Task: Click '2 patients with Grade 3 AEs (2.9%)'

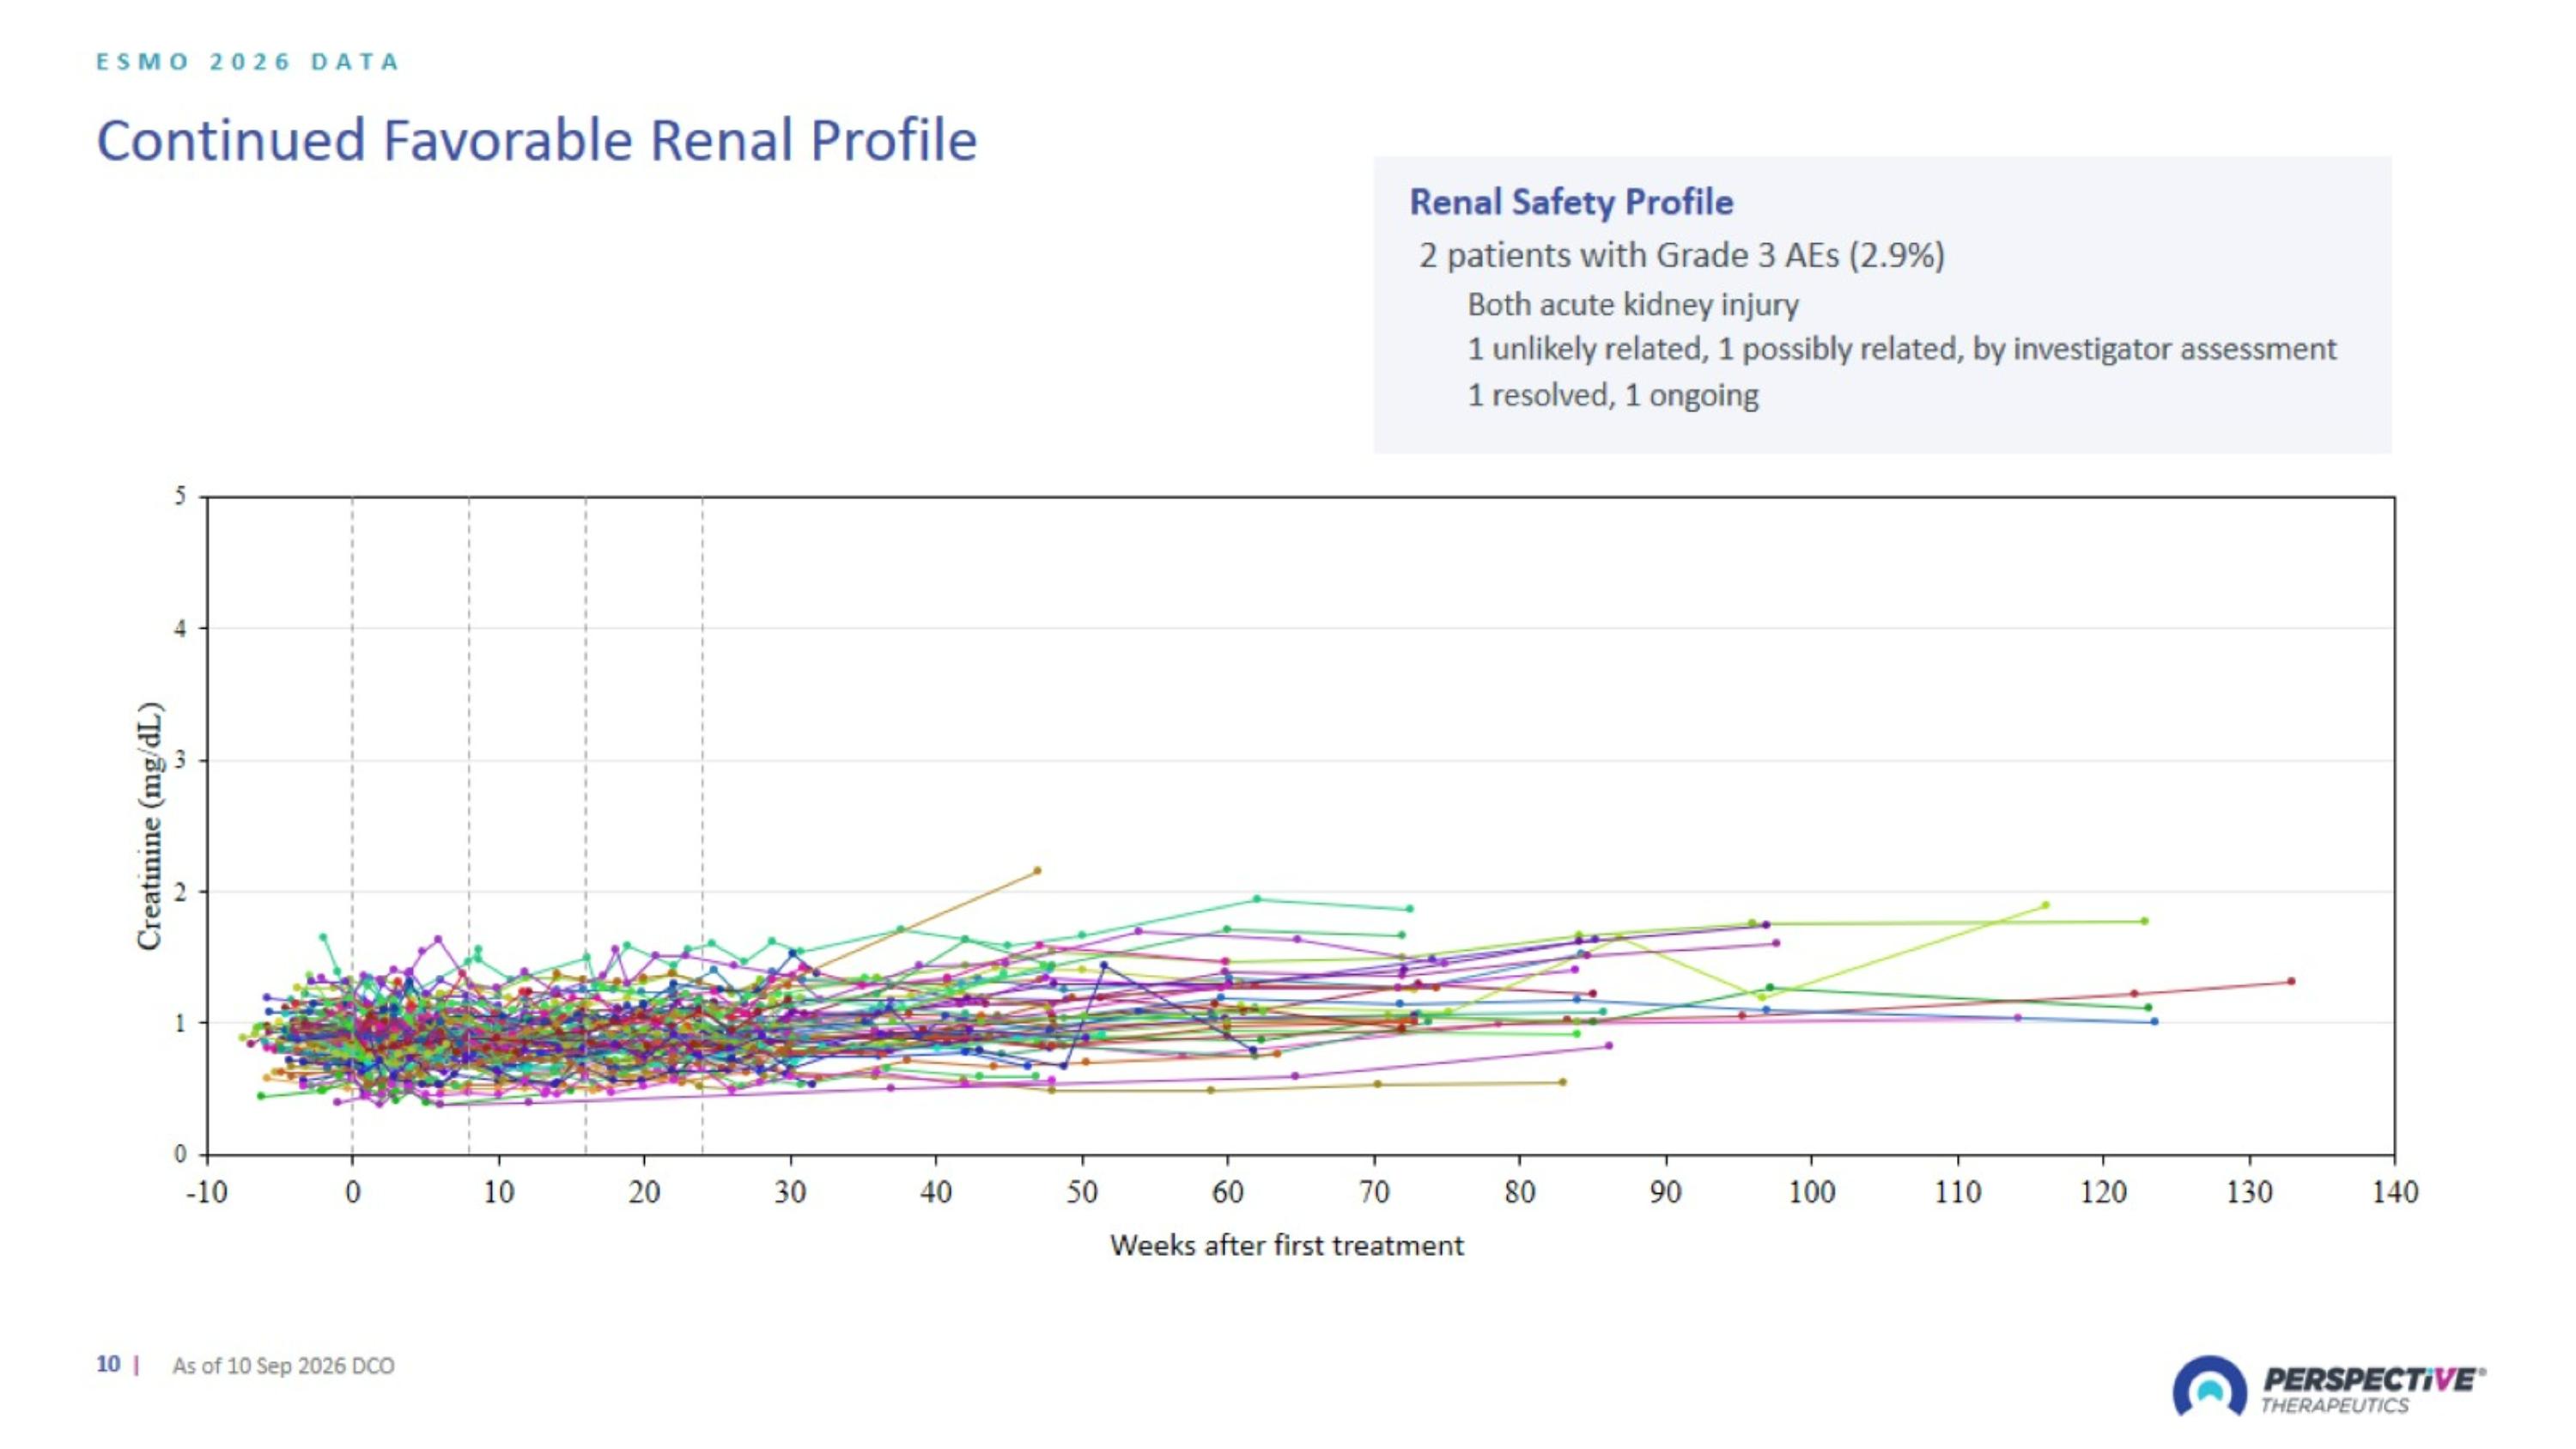Action: click(1682, 256)
